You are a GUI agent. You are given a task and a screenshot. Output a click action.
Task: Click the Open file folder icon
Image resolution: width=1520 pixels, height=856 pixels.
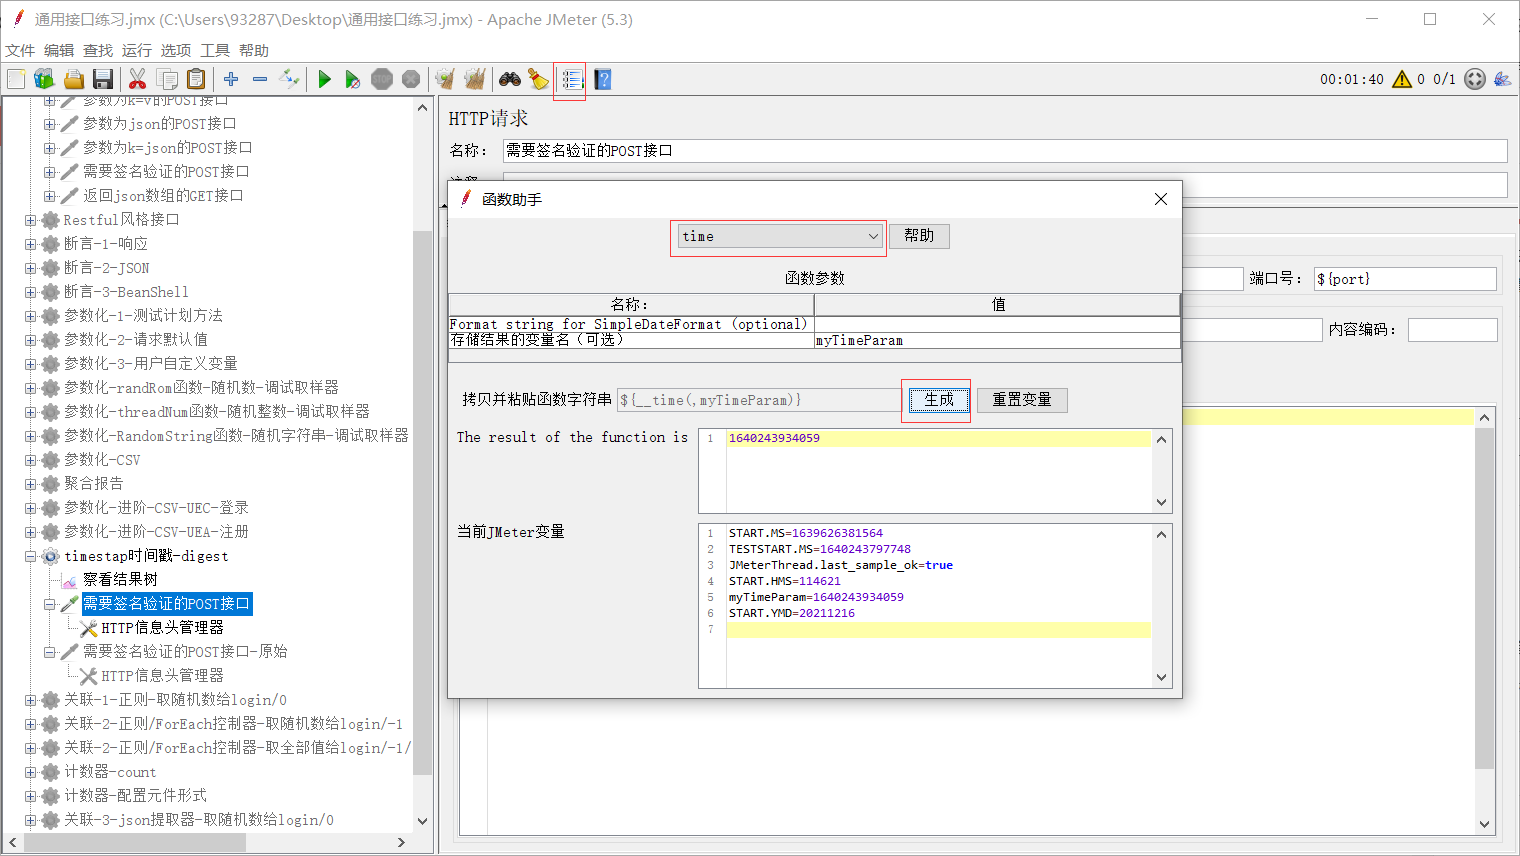click(x=73, y=79)
